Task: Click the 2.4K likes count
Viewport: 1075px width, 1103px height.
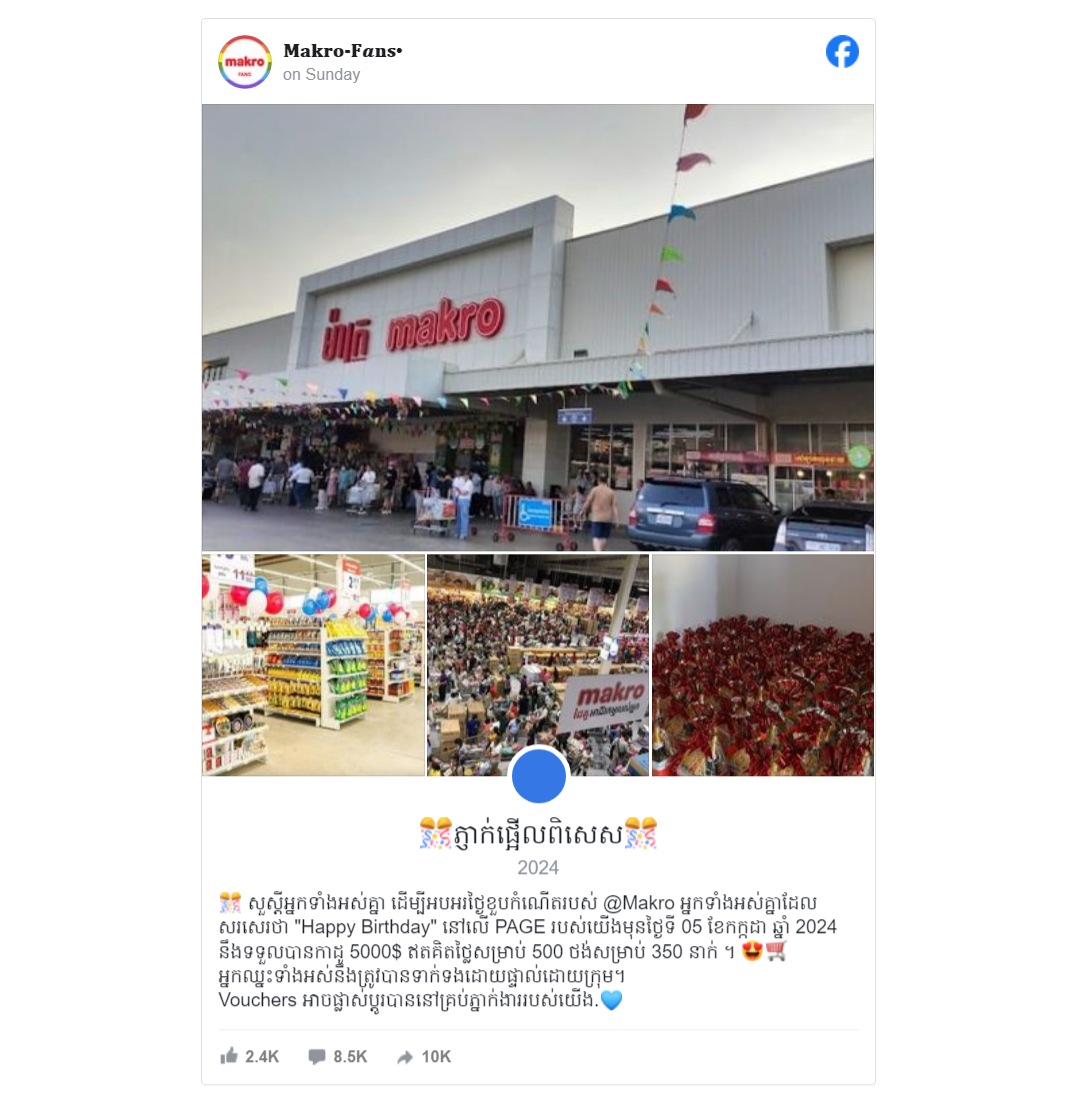Action: coord(262,1057)
